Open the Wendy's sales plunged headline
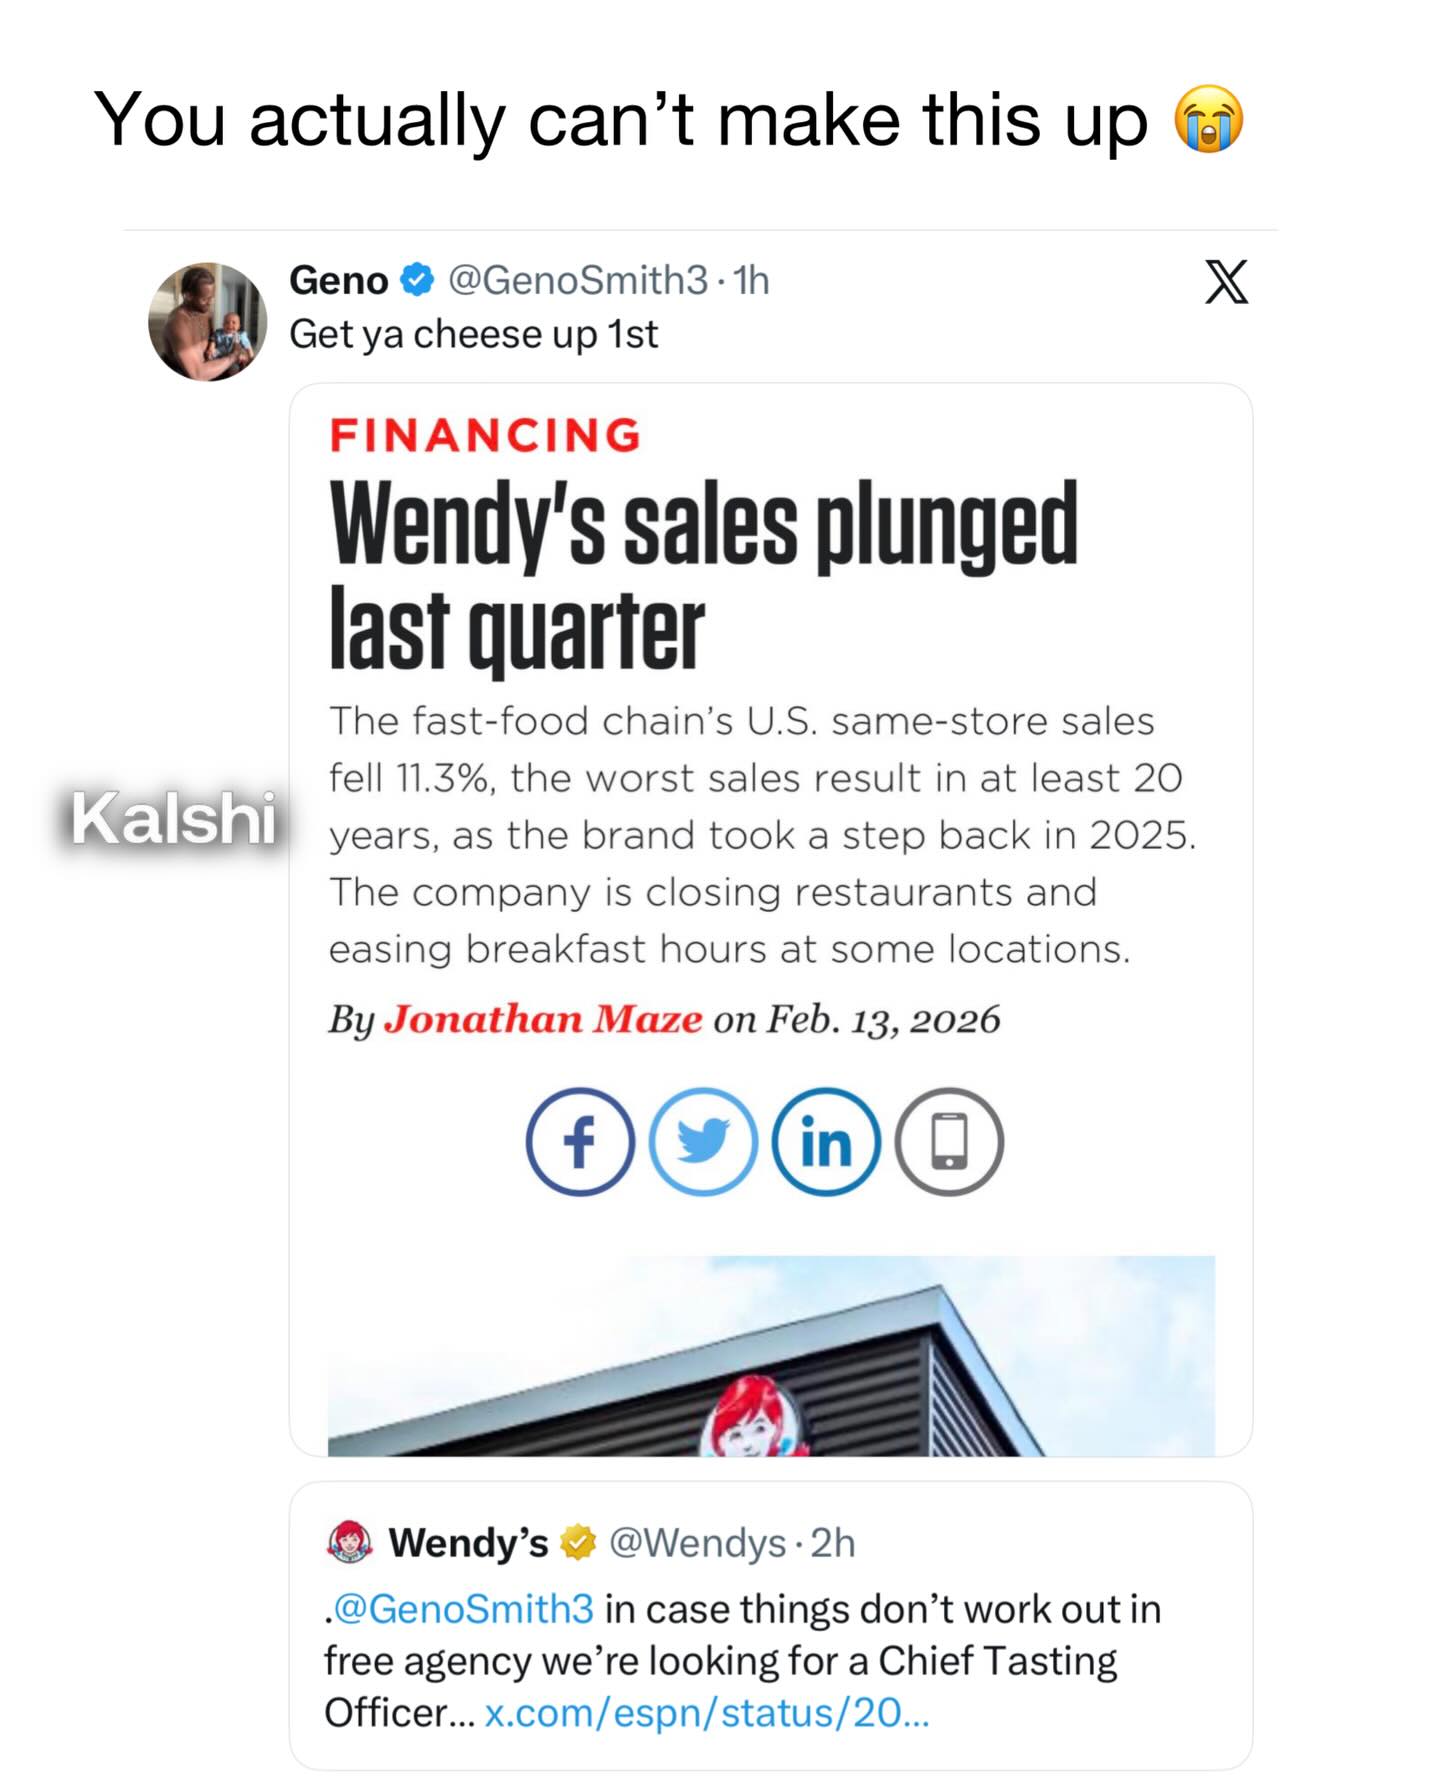Viewport: 1440px width, 1788px height. [703, 573]
